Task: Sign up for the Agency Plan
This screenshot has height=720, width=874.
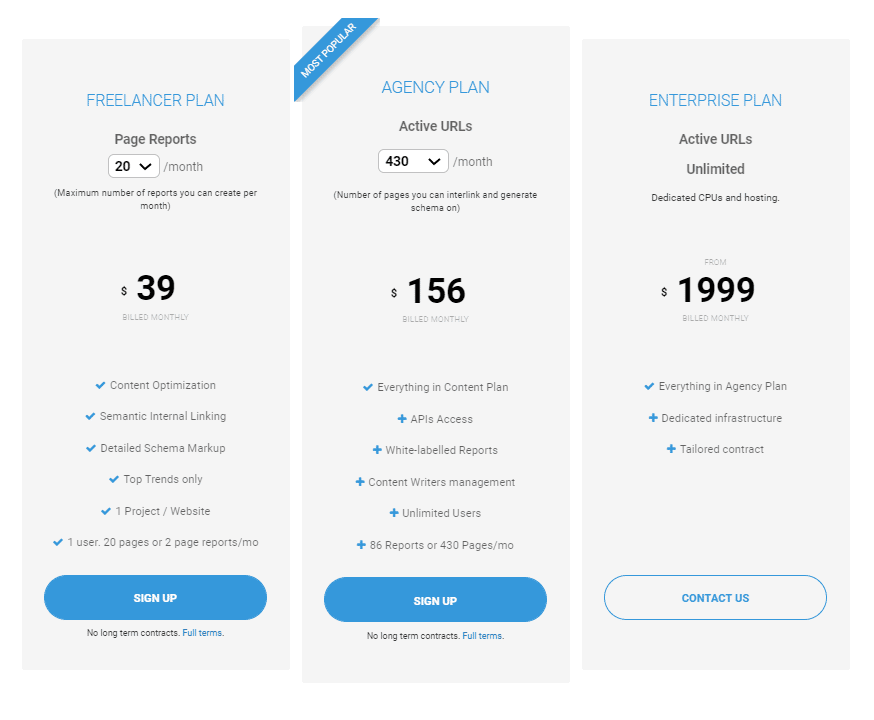Action: coord(435,600)
